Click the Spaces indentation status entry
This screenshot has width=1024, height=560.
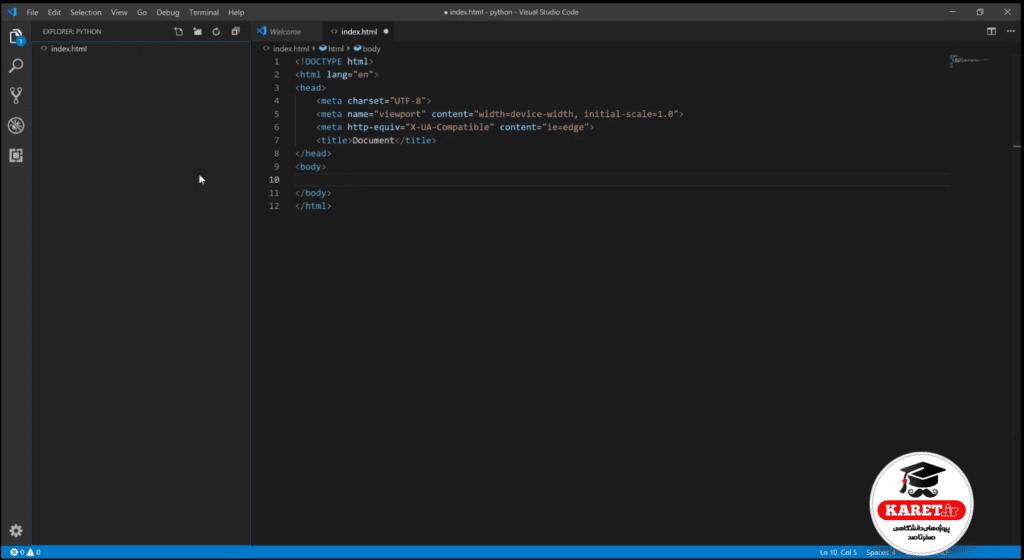[881, 552]
